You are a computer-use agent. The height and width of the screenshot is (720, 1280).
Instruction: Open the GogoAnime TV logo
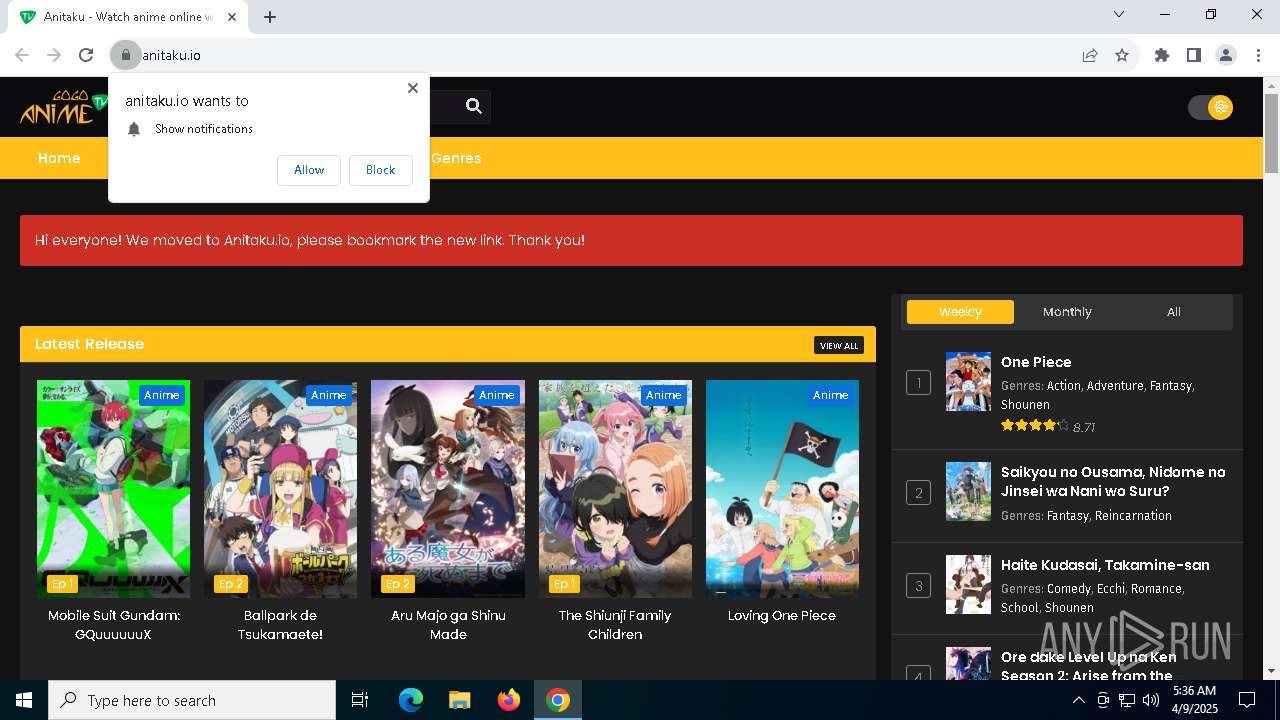(63, 107)
